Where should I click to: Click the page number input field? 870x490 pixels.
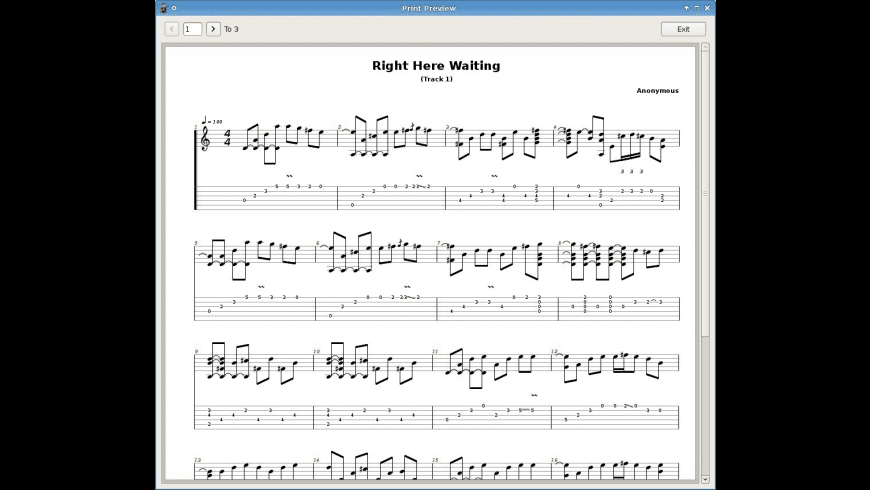coord(193,29)
